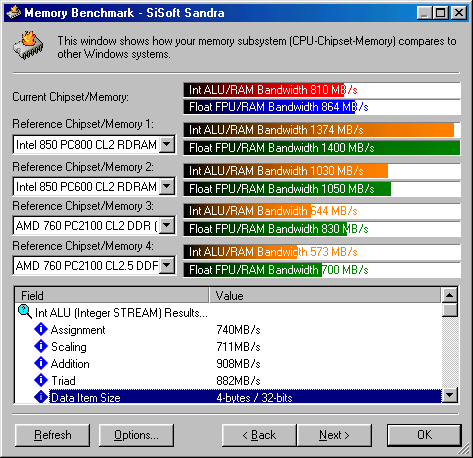The width and height of the screenshot is (473, 458).
Task: Select the AMD 760 PC2100 CL2 DDR combo box
Action: click(x=94, y=226)
